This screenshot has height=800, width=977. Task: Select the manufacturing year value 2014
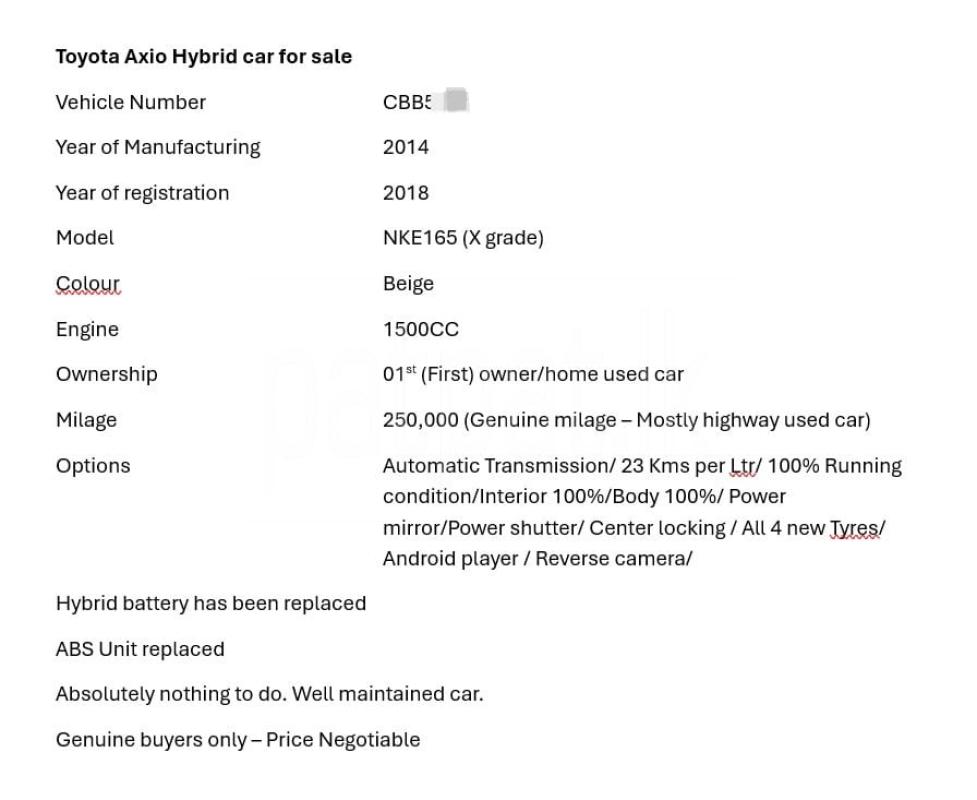405,147
